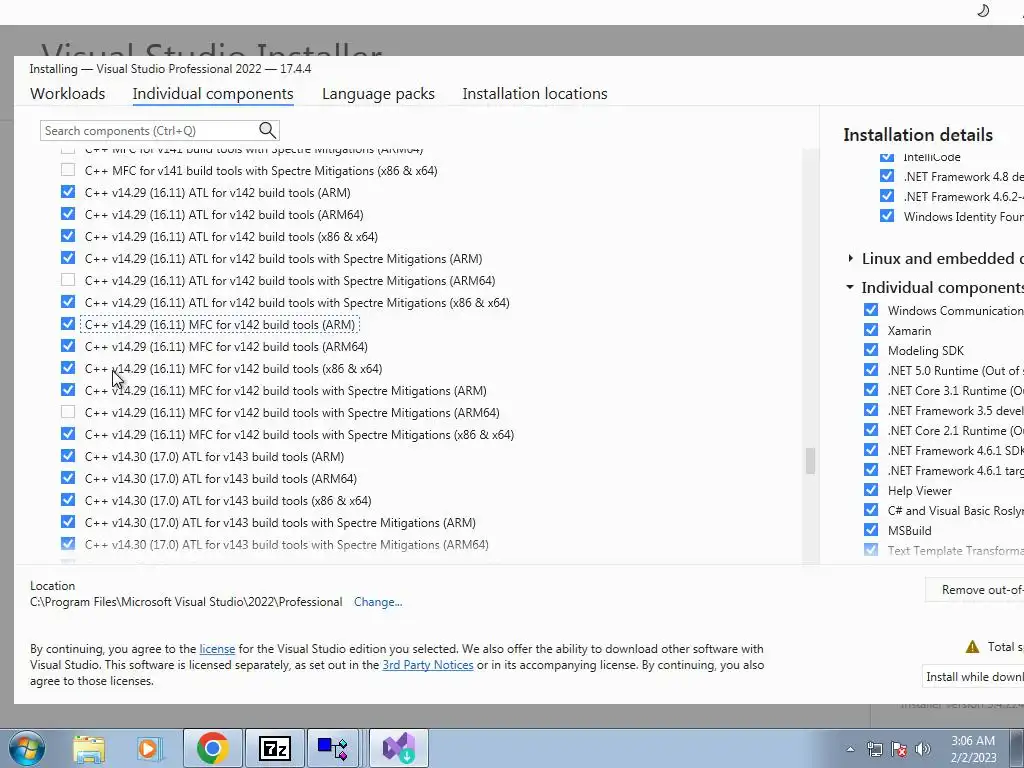Click the components list scrollbar thumb

810,461
